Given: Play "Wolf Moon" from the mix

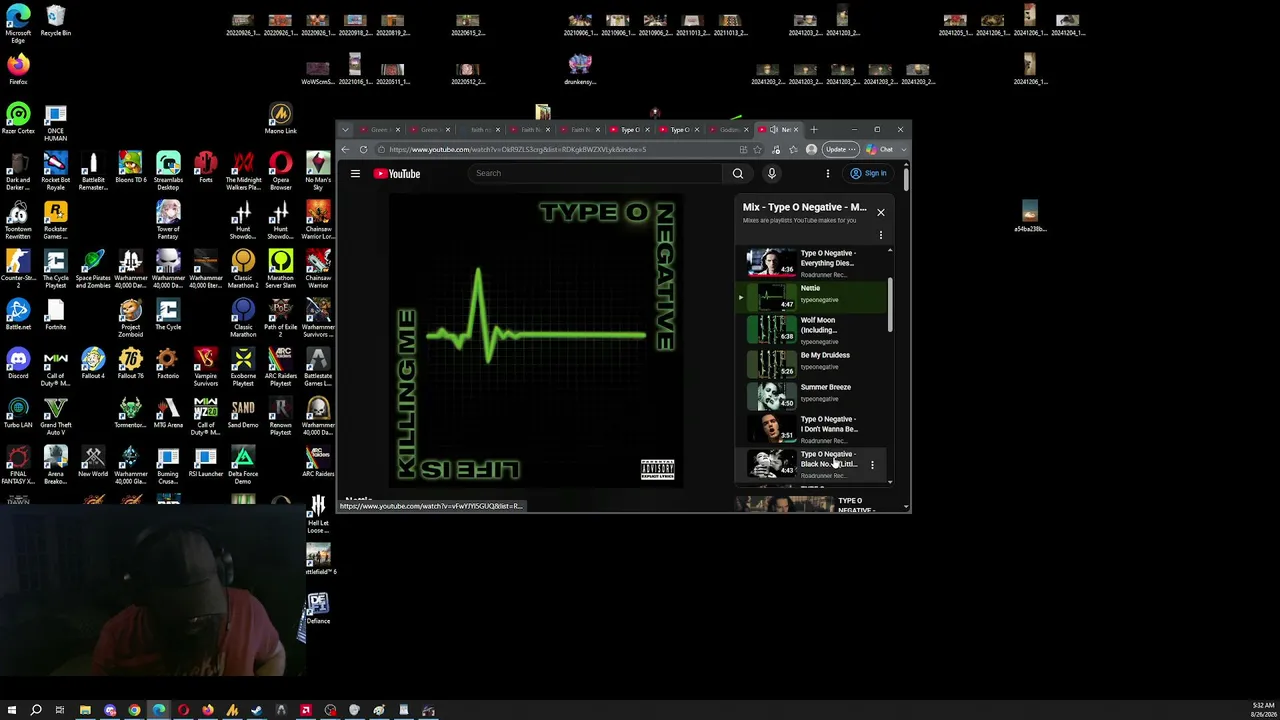Looking at the screenshot, I should (813, 329).
